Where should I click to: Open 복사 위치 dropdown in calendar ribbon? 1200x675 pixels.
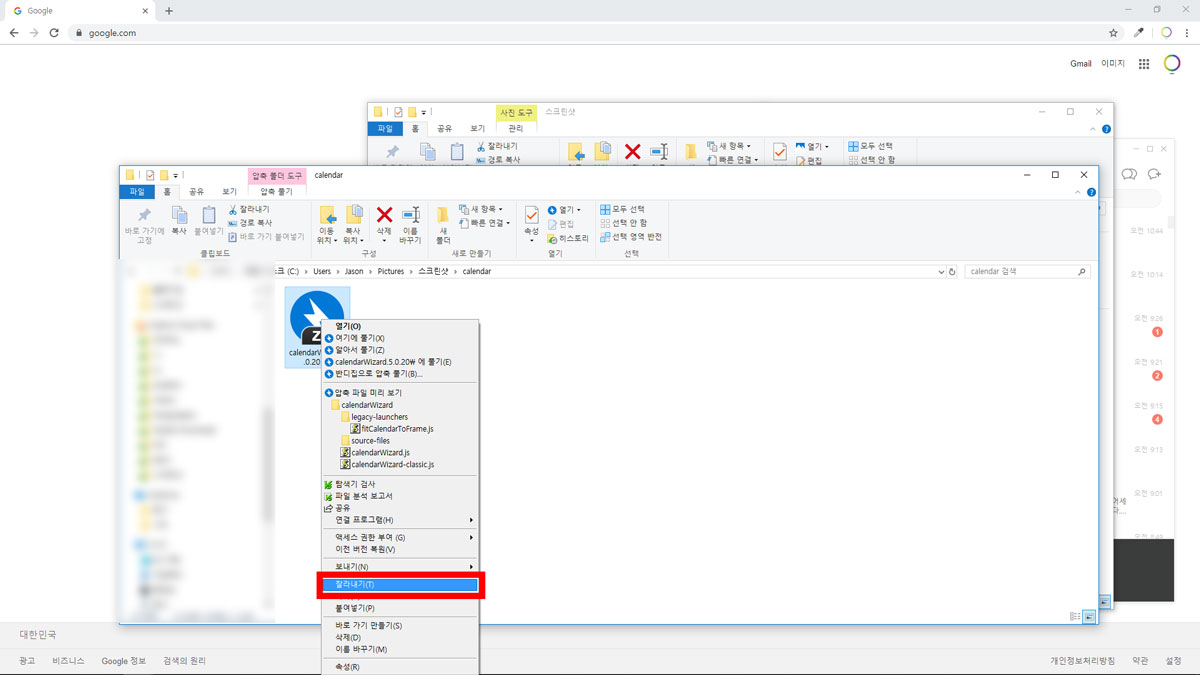pos(353,225)
